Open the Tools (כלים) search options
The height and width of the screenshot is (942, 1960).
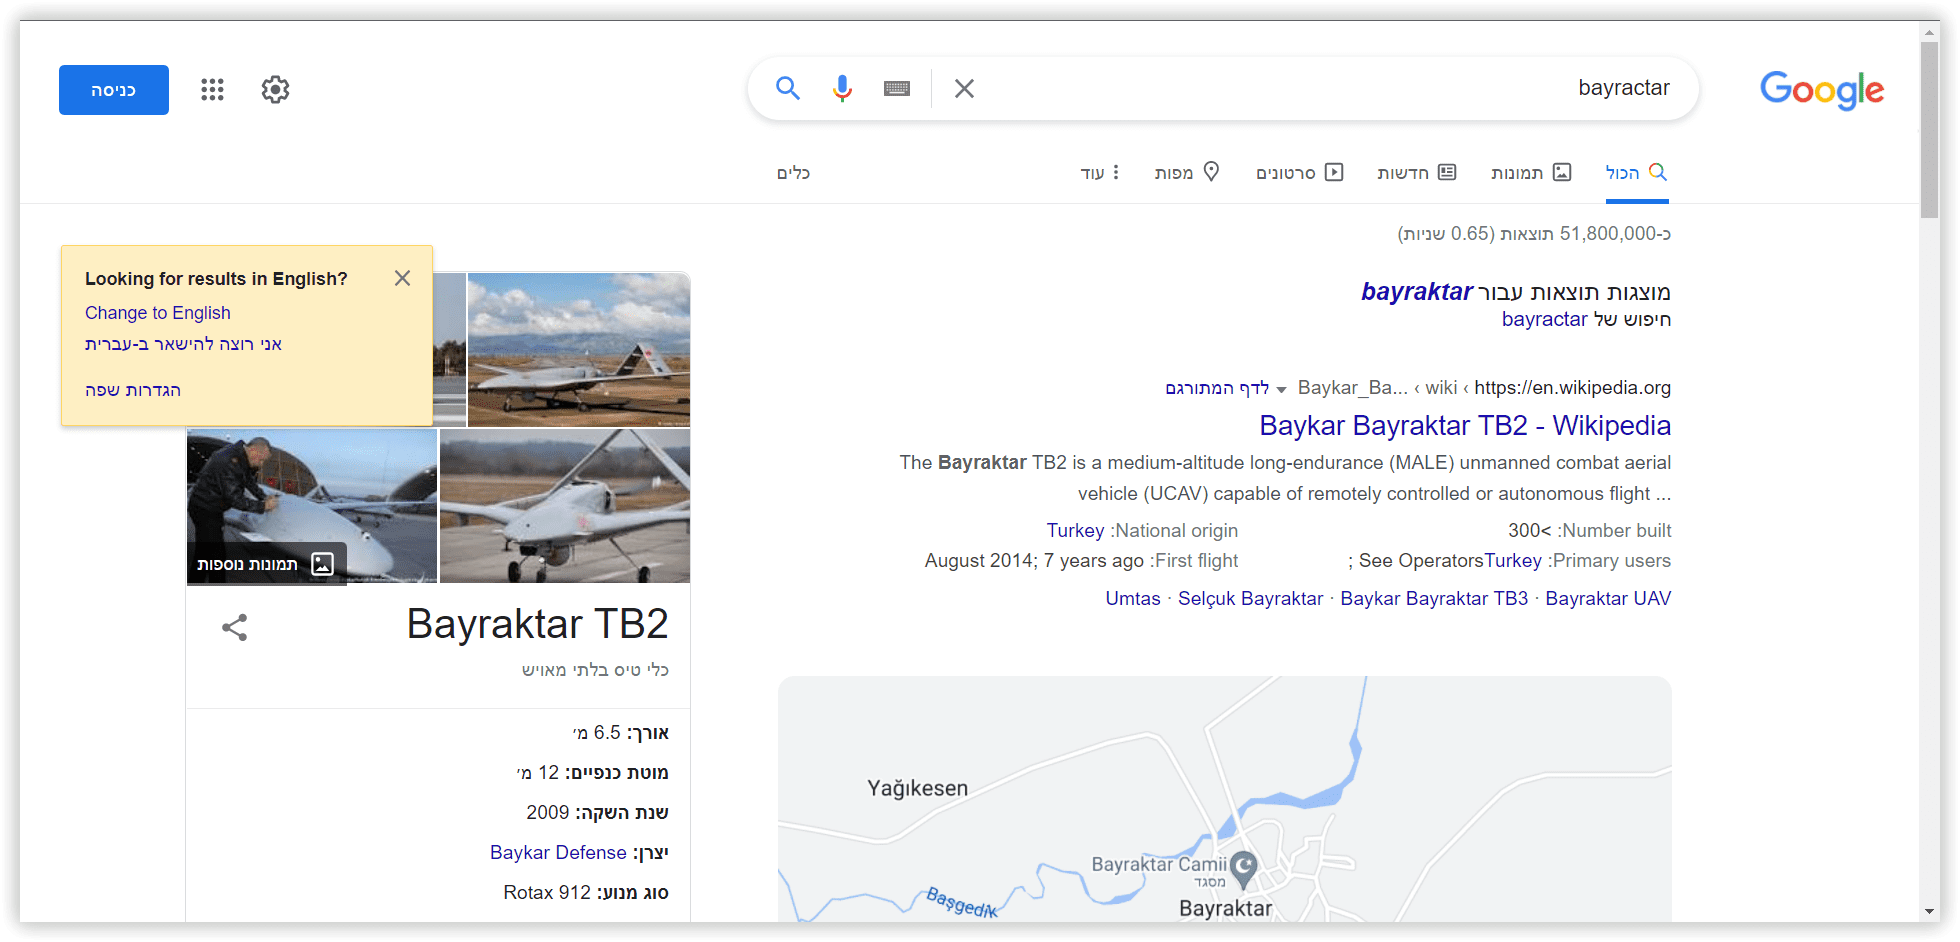(x=793, y=173)
